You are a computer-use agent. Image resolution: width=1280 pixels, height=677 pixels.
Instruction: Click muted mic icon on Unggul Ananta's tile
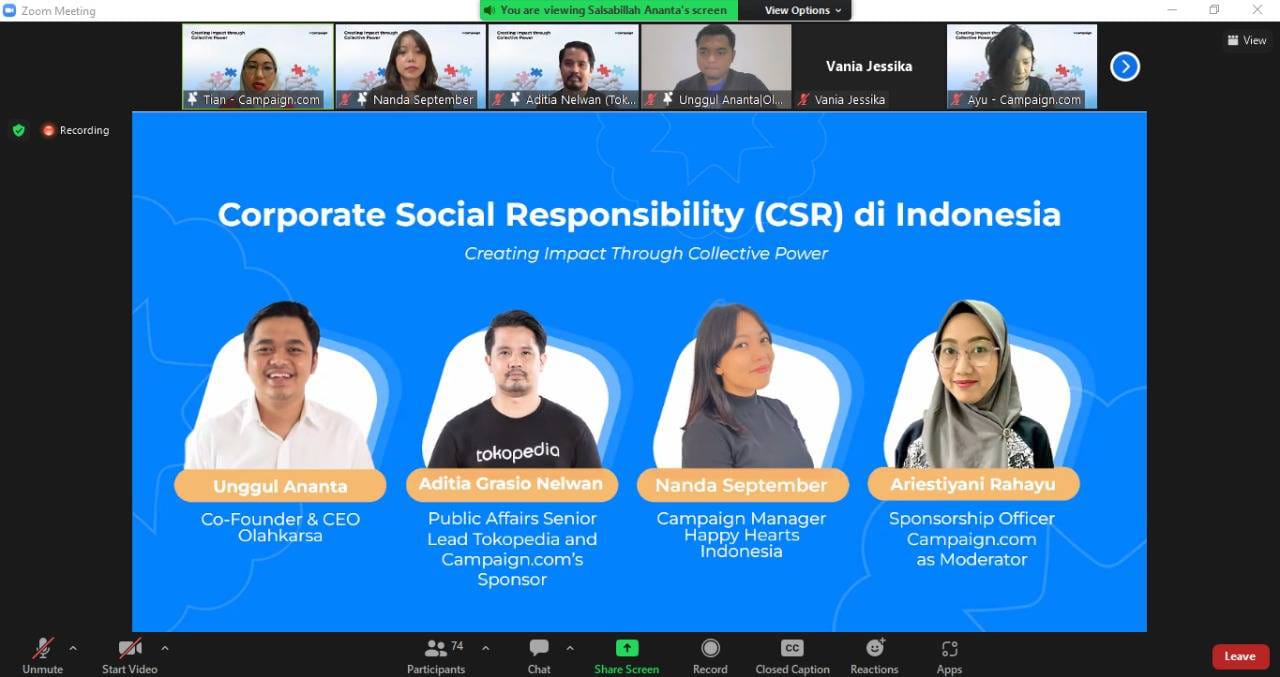pos(651,99)
